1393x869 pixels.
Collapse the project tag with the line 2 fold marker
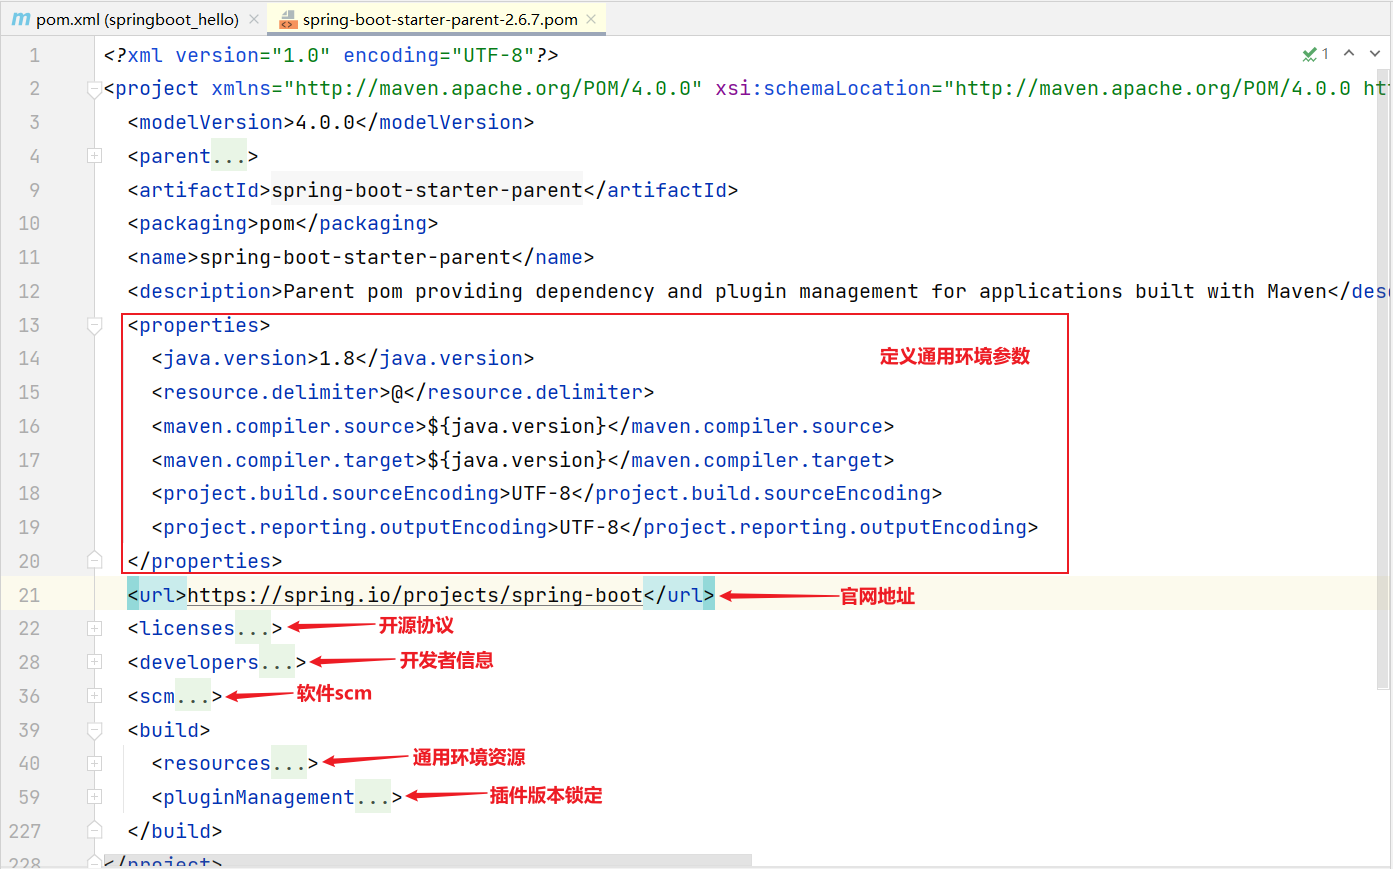point(94,89)
